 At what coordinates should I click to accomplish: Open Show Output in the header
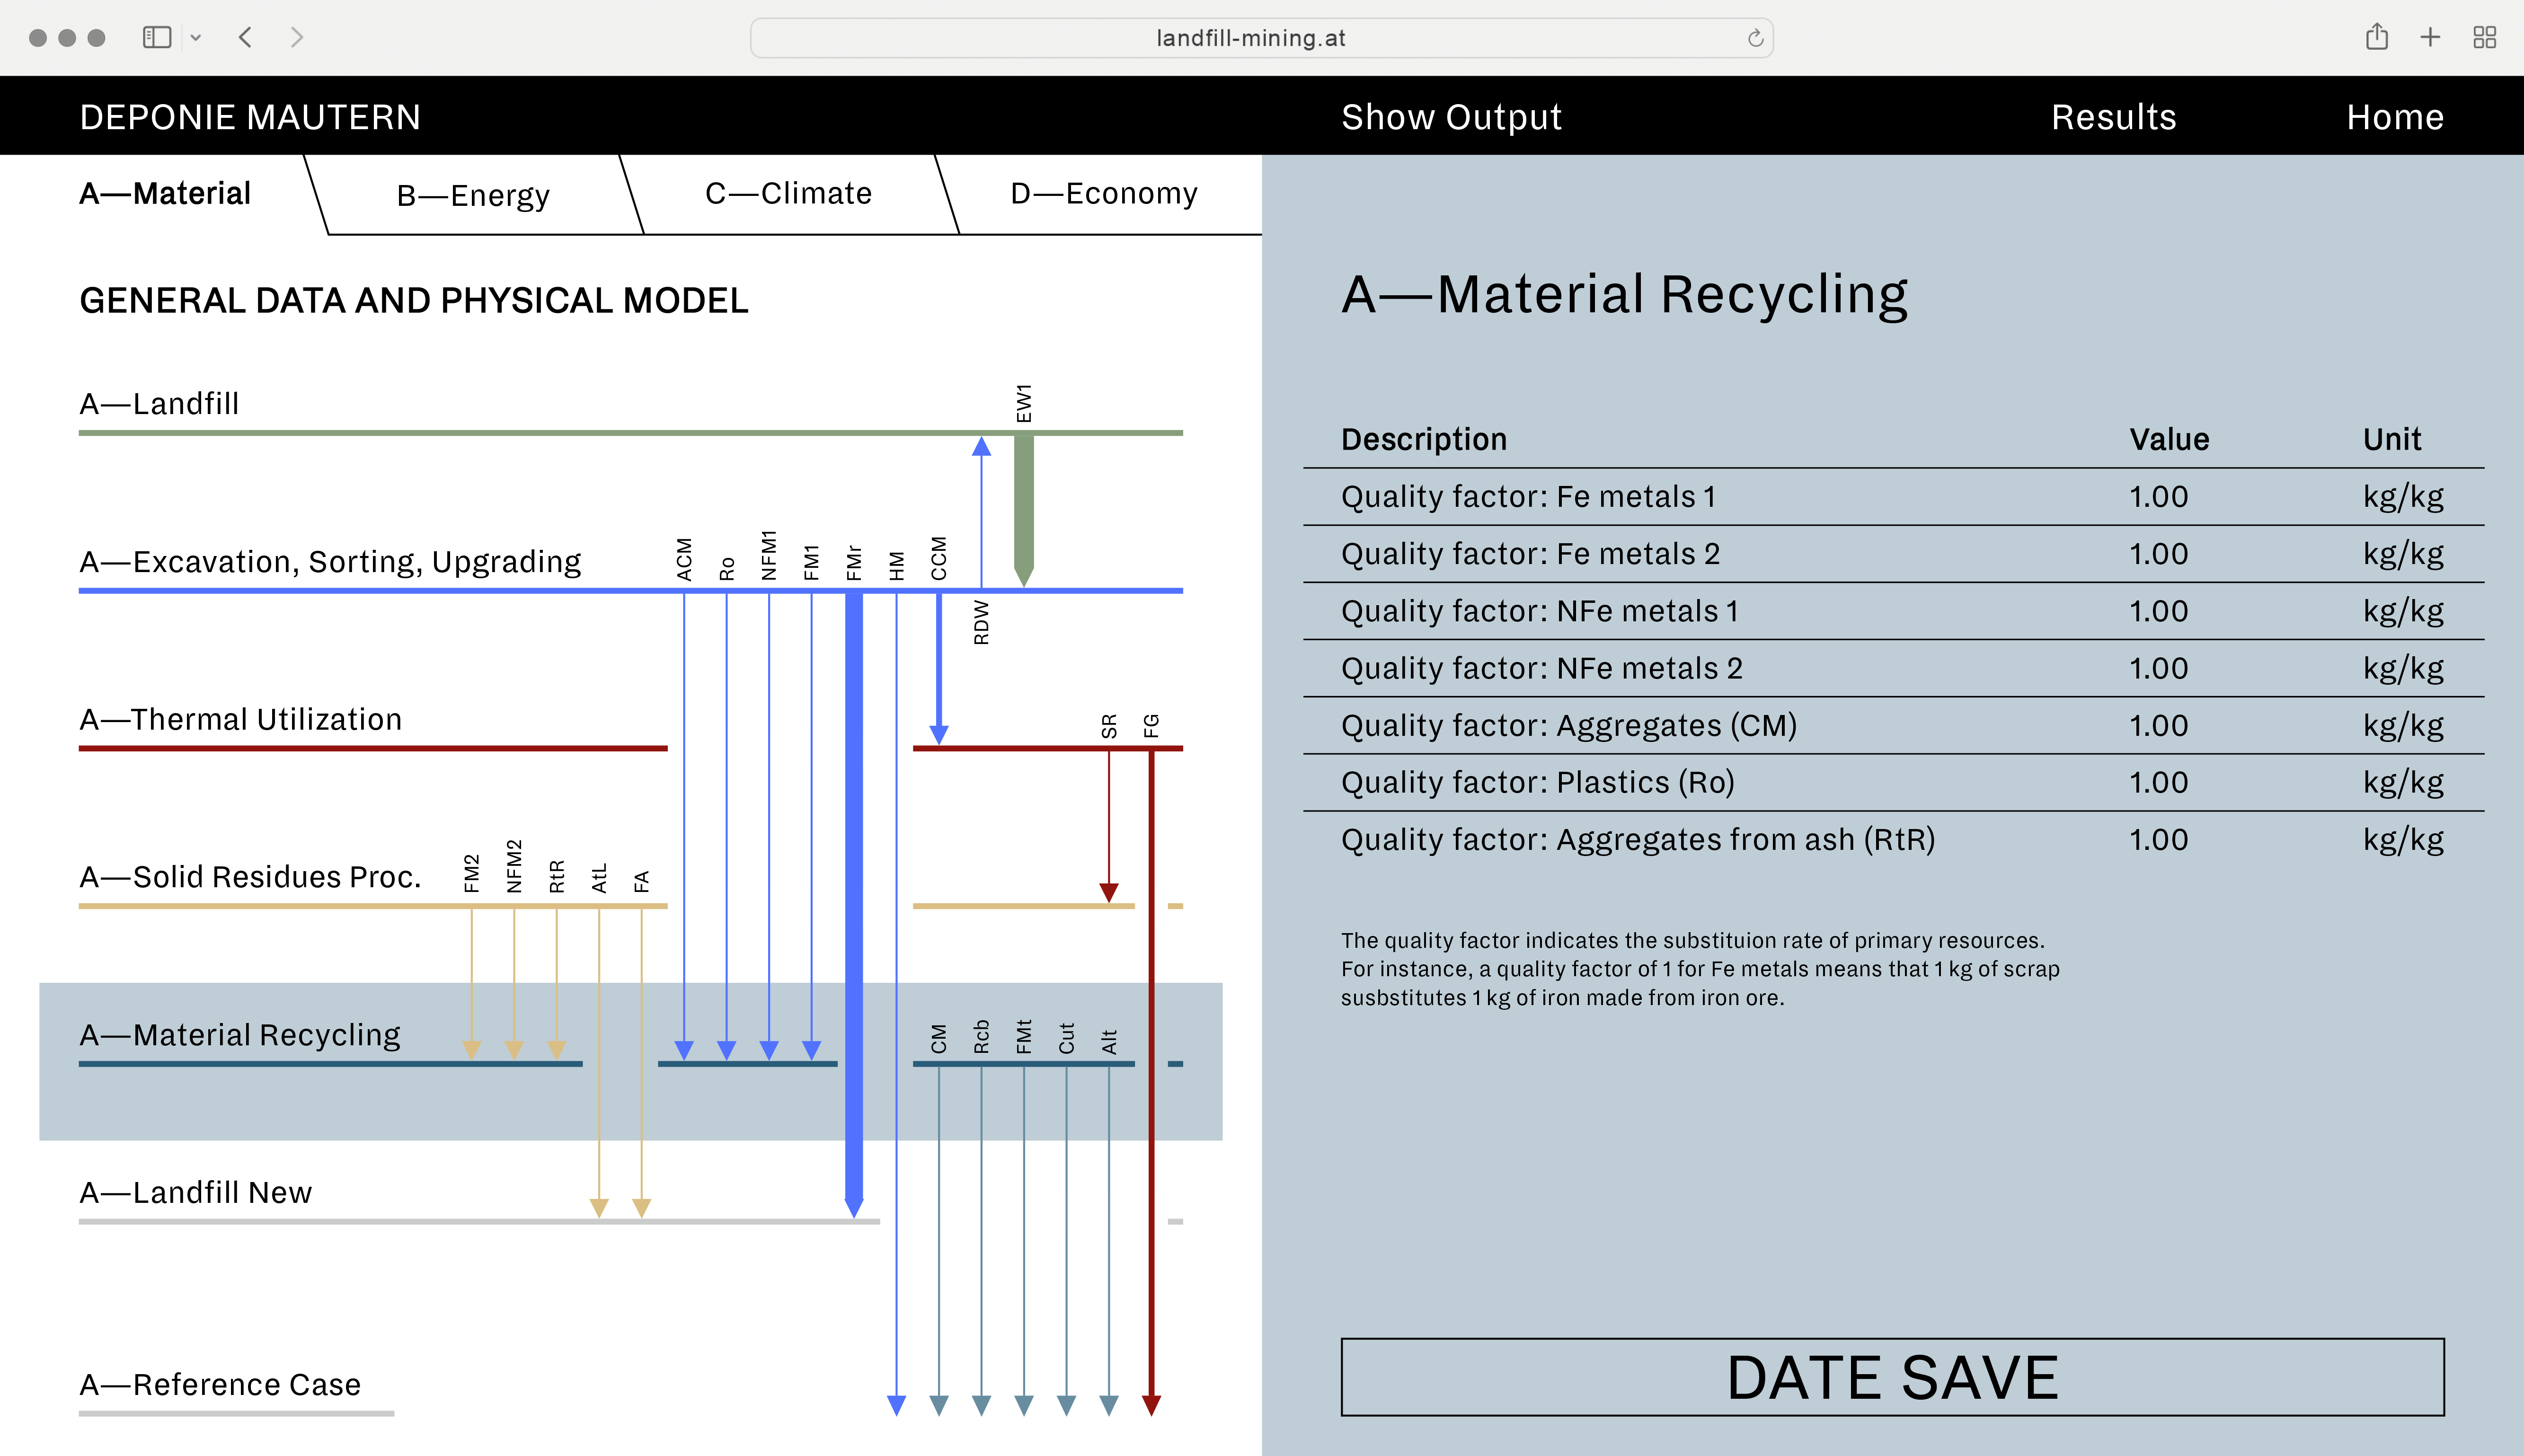pyautogui.click(x=1451, y=117)
